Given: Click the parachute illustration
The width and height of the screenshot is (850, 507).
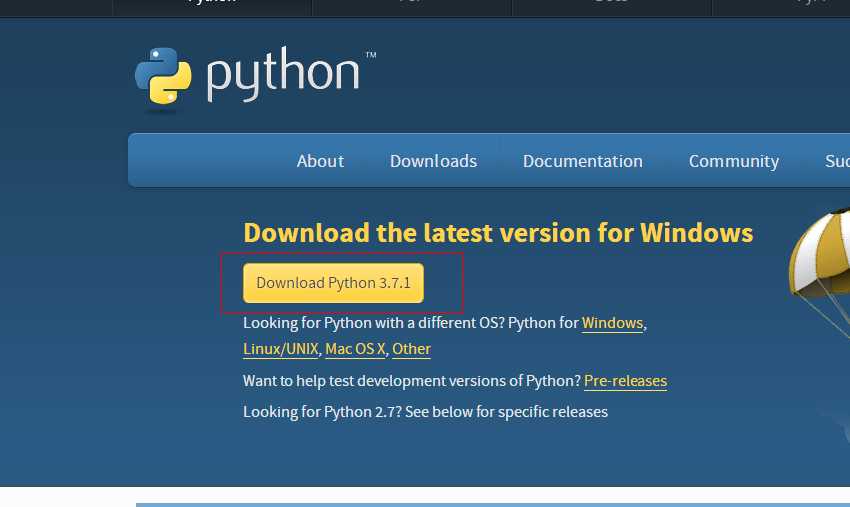Looking at the screenshot, I should coord(820,274).
